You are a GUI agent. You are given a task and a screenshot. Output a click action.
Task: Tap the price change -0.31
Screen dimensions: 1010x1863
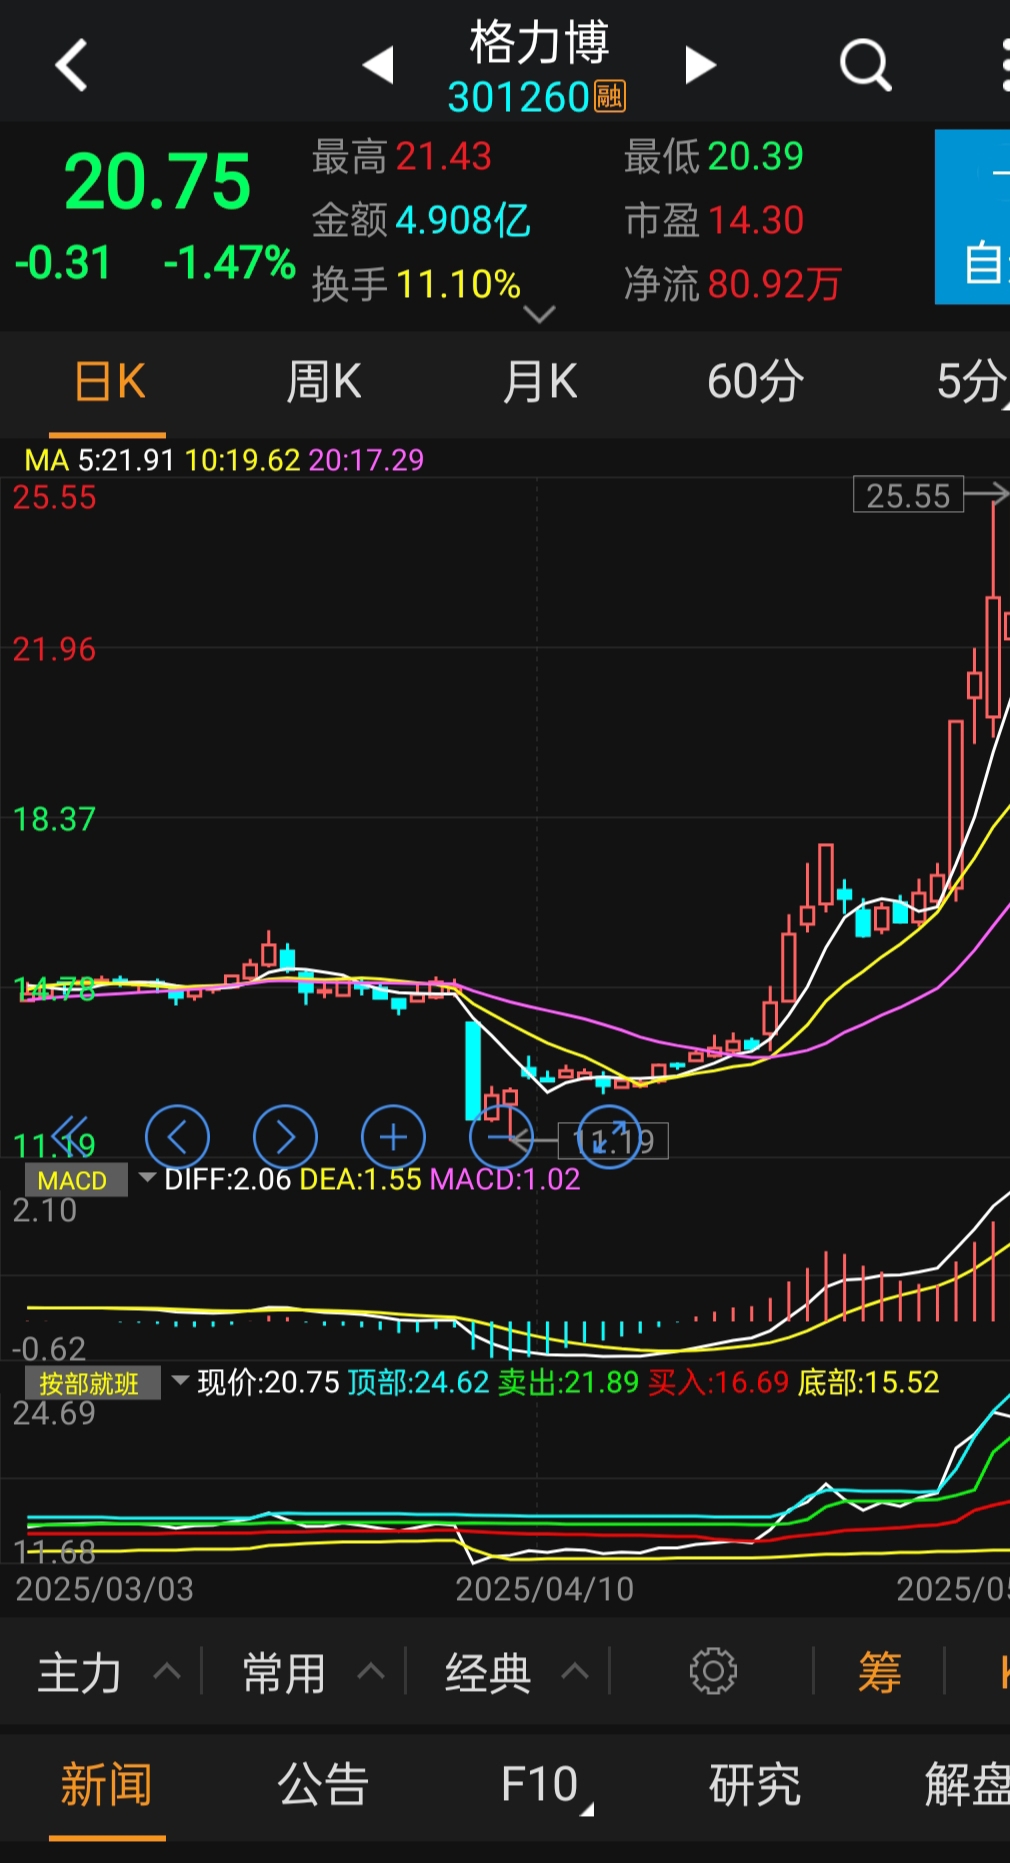pos(62,263)
